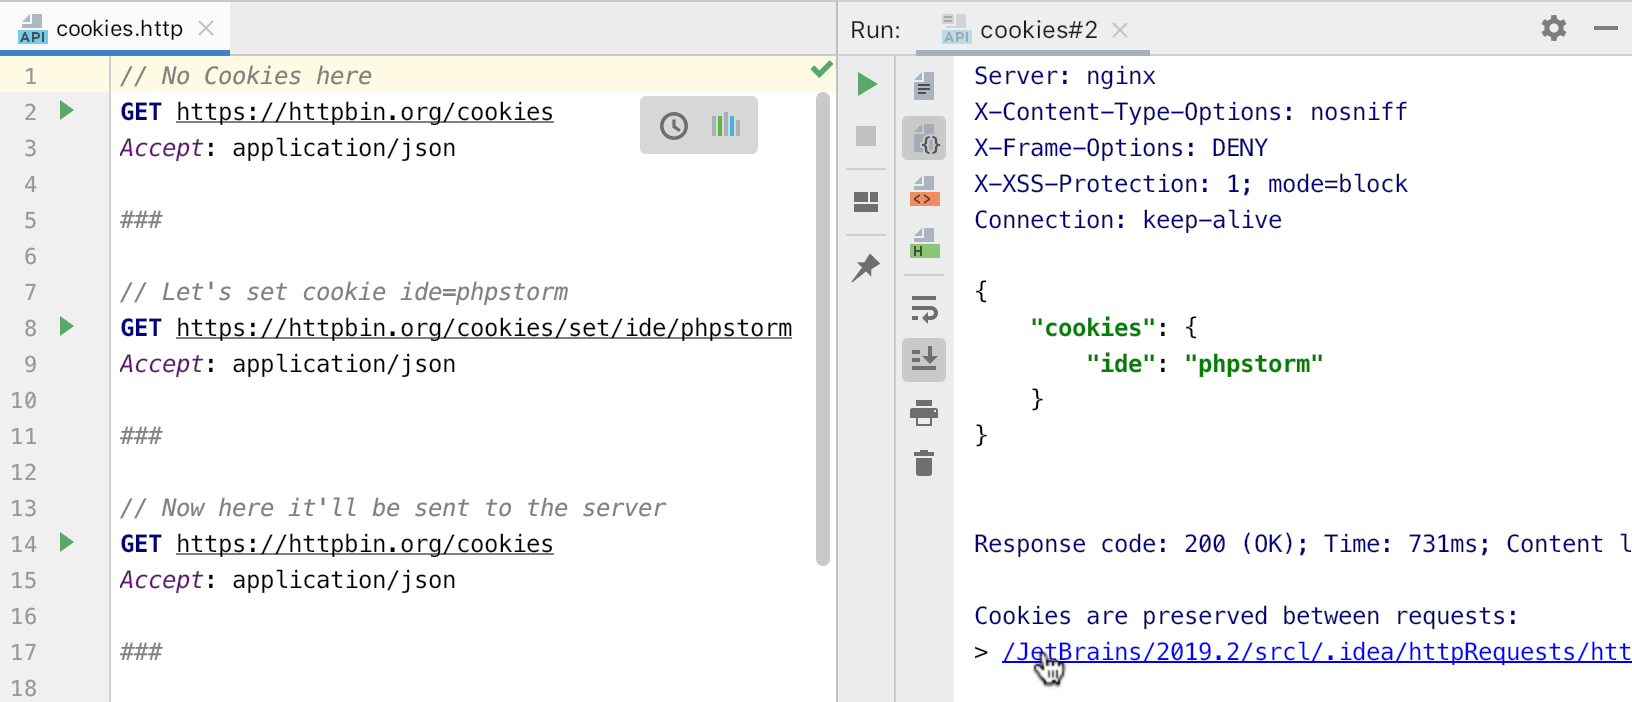The height and width of the screenshot is (702, 1632).
Task: Pin the Run tab with the pin icon
Action: 866,267
